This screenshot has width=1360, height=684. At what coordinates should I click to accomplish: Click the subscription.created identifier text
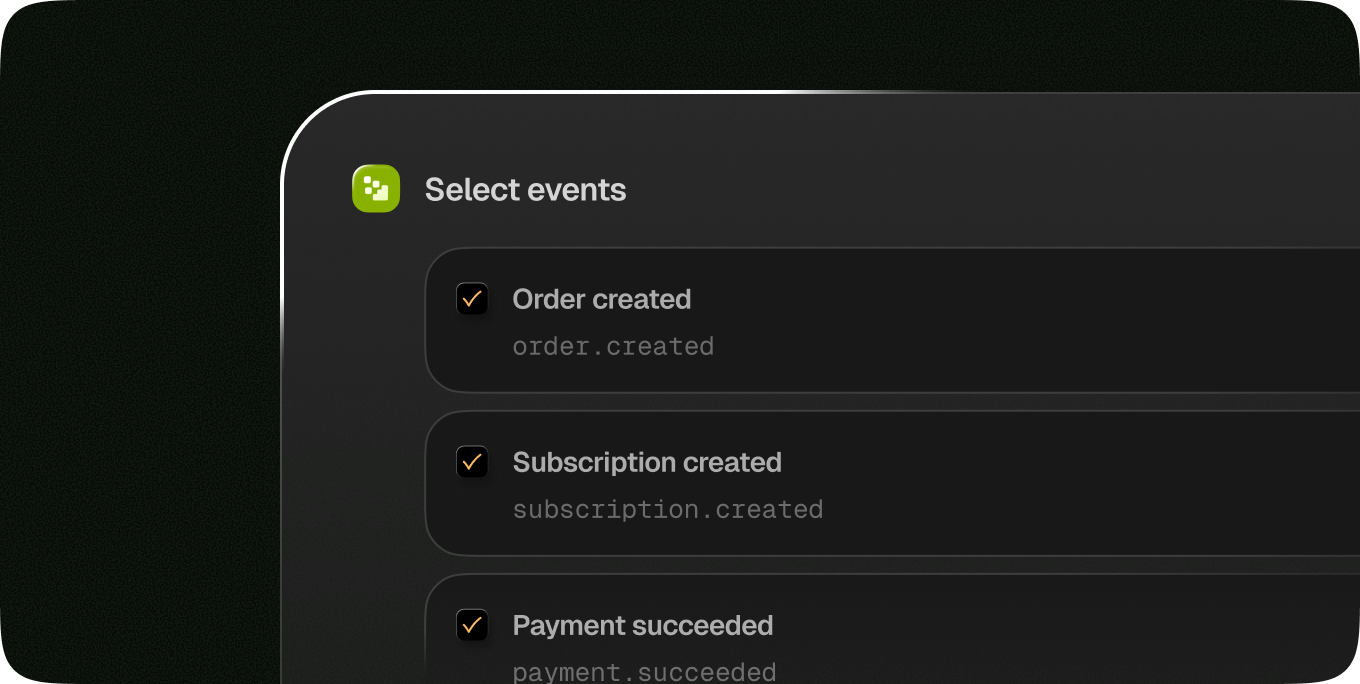668,509
